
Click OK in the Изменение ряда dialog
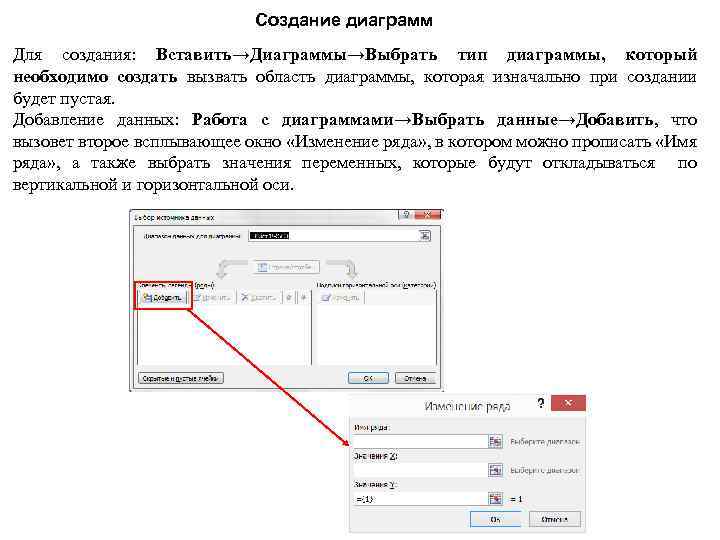tap(495, 519)
